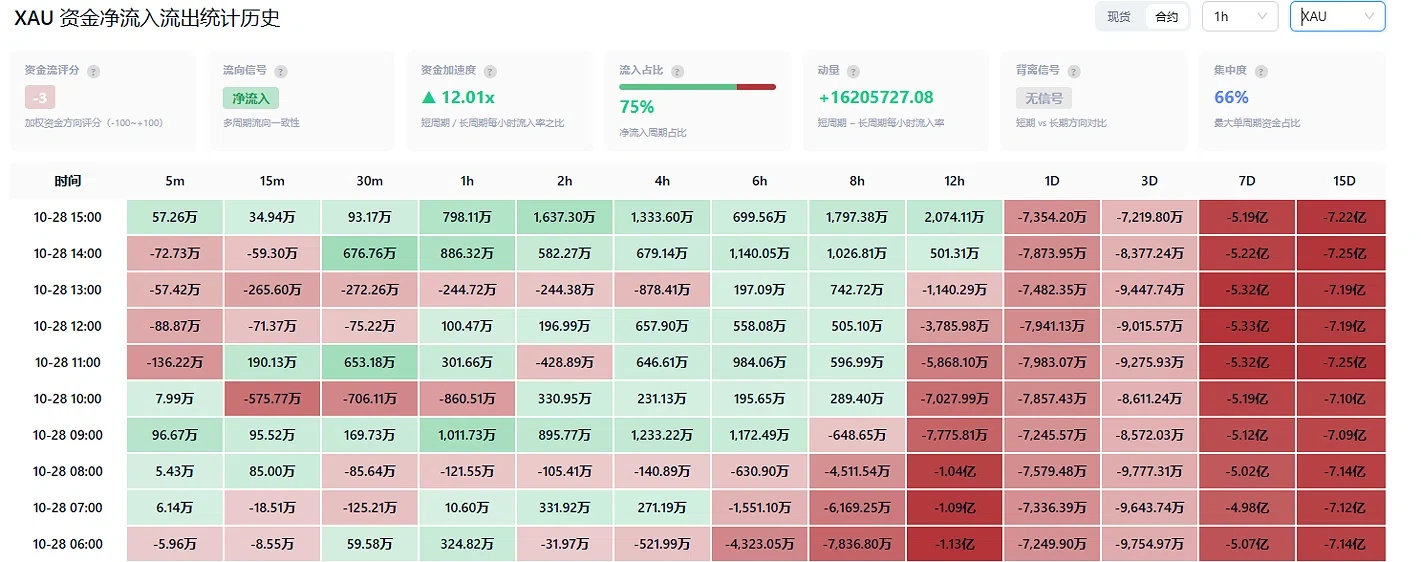Image resolution: width=1421 pixels, height=562 pixels.
Task: Select the 15m column header
Action: (x=272, y=181)
